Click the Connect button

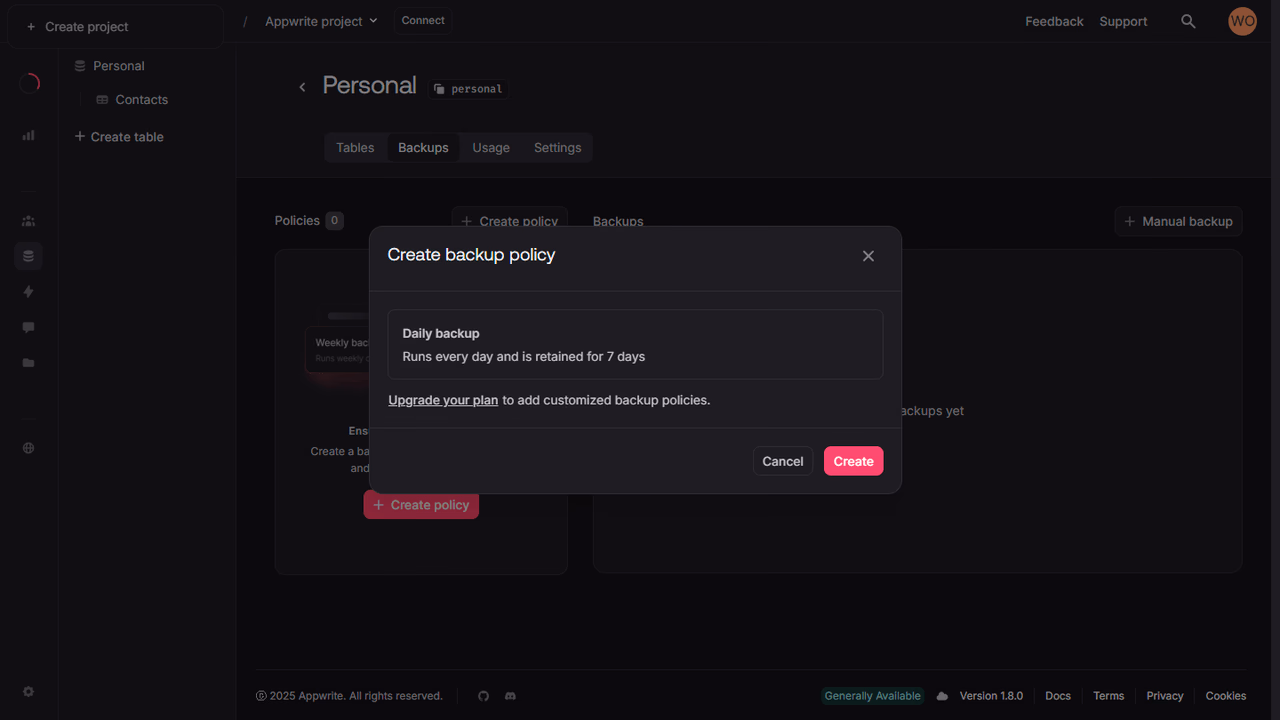coord(423,21)
